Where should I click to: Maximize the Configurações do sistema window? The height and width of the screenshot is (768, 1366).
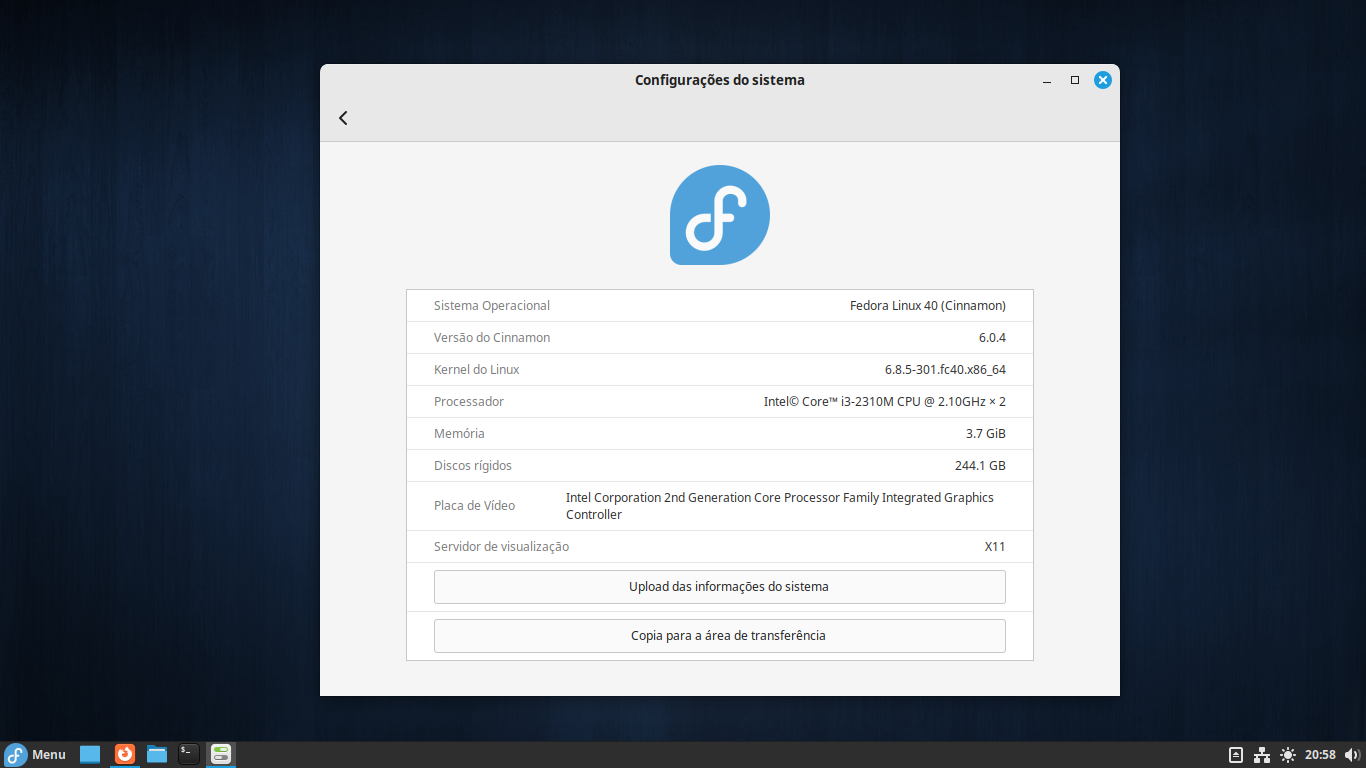(1075, 80)
